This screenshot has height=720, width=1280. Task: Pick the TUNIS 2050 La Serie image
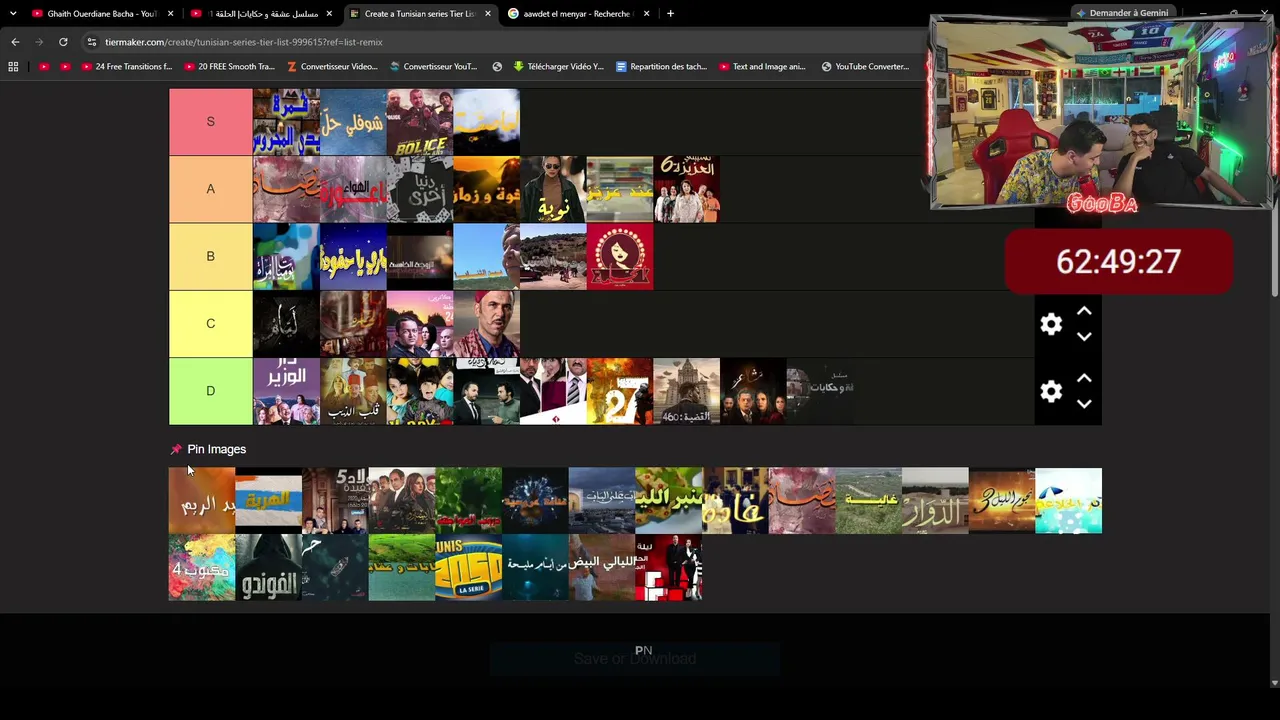point(469,567)
